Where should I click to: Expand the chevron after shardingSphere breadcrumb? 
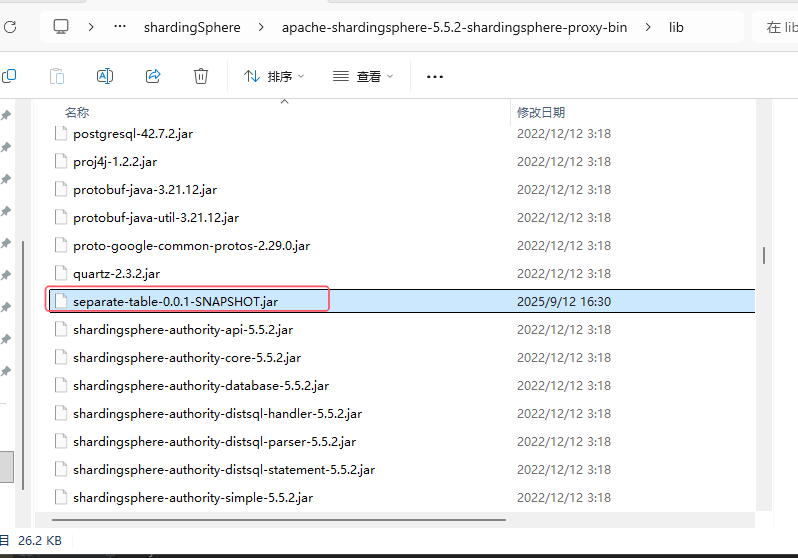pos(261,27)
